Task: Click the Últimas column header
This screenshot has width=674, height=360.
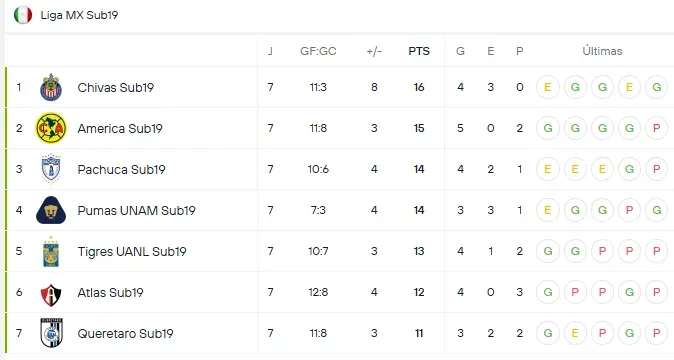Action: pyautogui.click(x=602, y=51)
